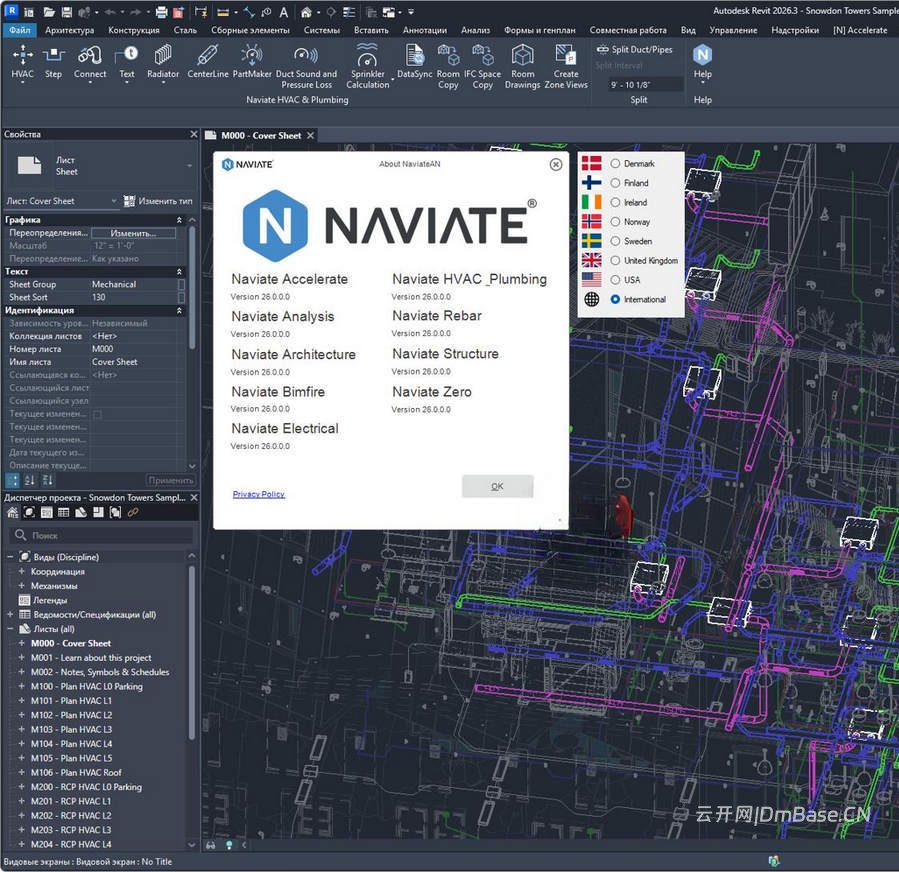Switch to the Архитектура ribbon tab
This screenshot has width=899, height=872.
click(69, 30)
